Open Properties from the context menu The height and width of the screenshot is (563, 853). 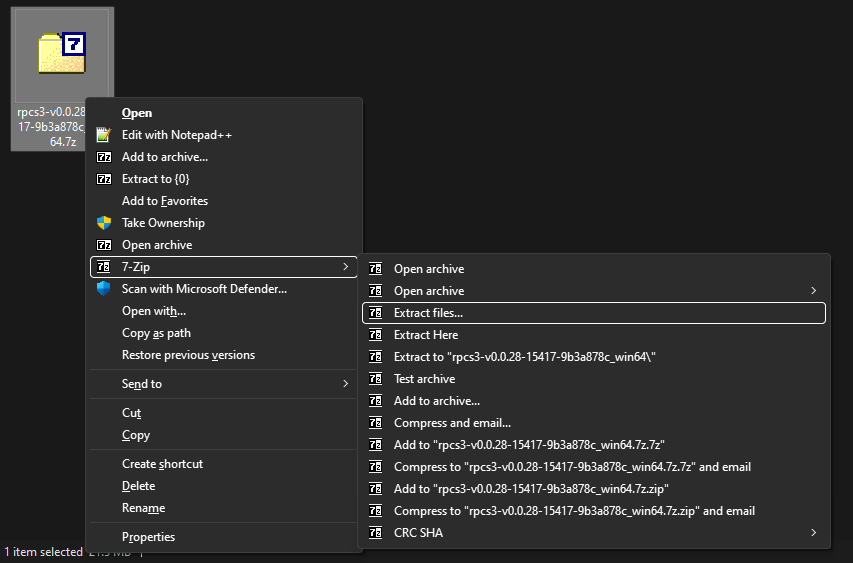pyautogui.click(x=224, y=536)
